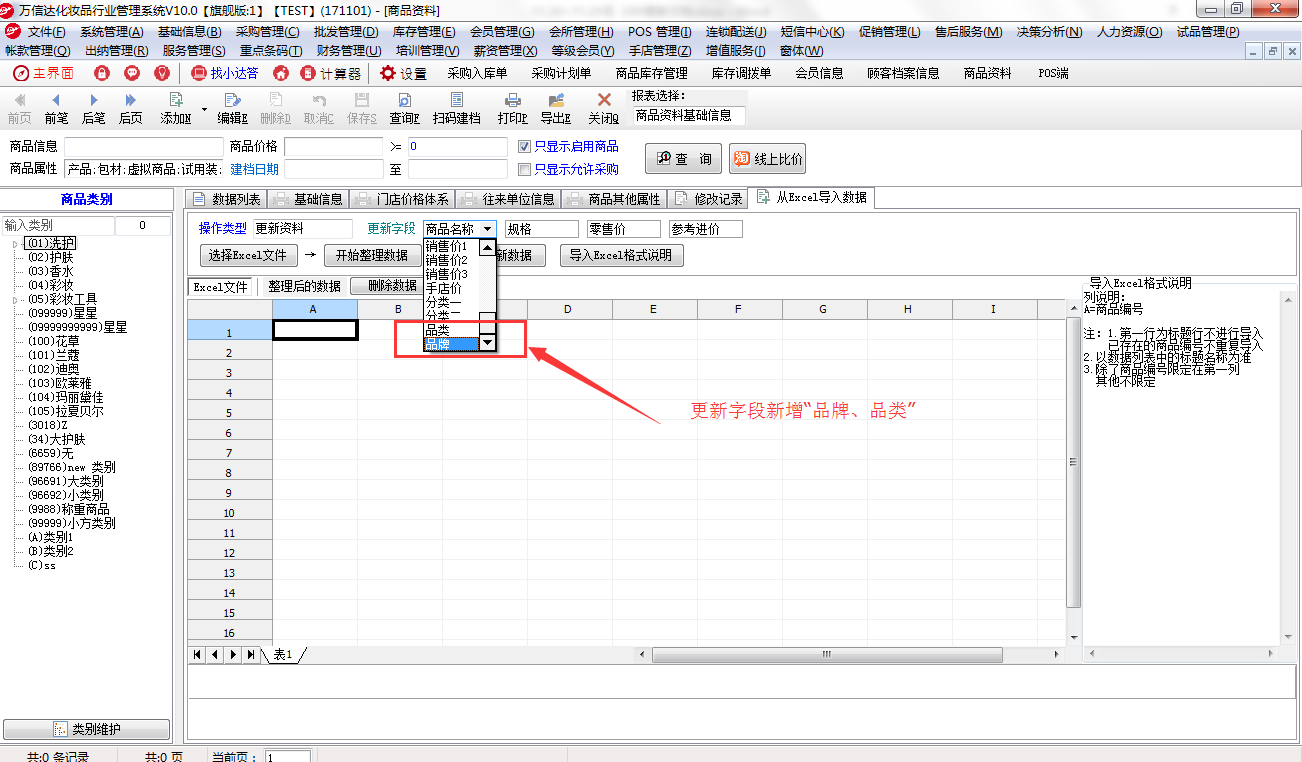The image size is (1302, 762).
Task: Open the 库存管理(E) menu
Action: click(424, 32)
